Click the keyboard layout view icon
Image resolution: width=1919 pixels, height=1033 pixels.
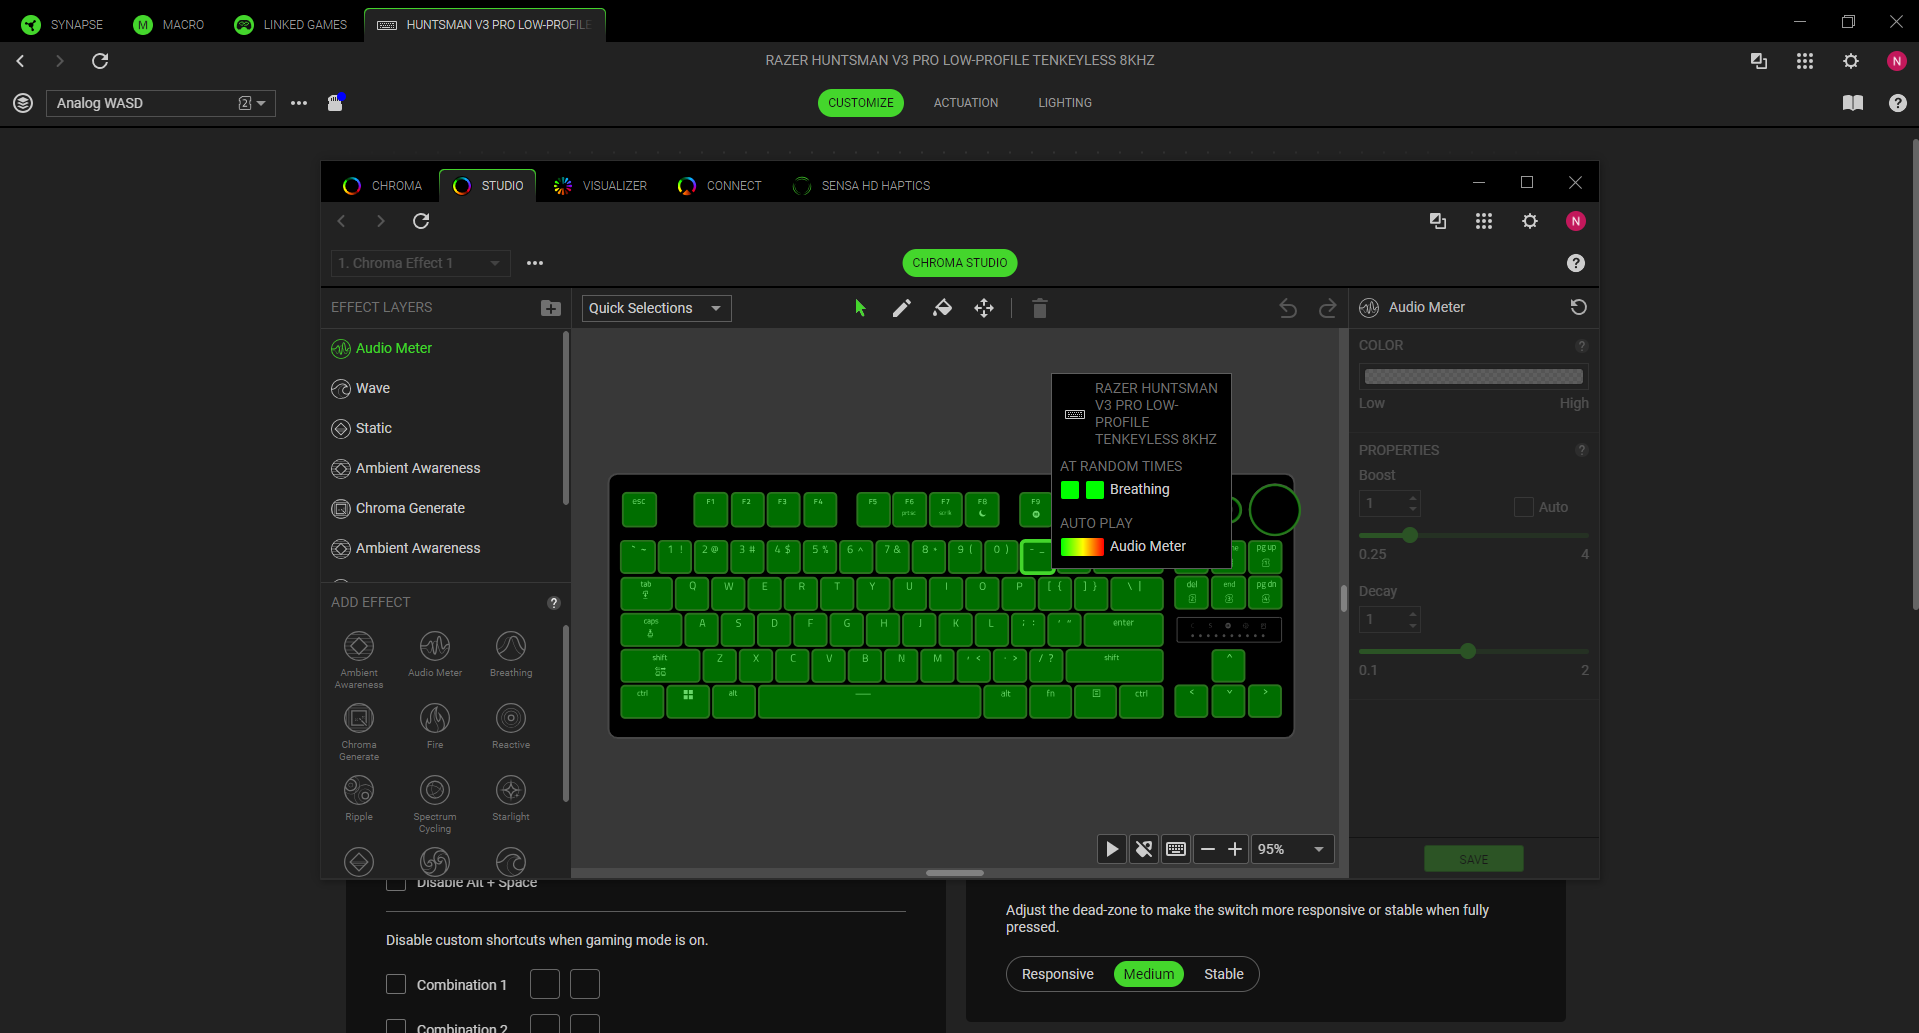(1176, 849)
